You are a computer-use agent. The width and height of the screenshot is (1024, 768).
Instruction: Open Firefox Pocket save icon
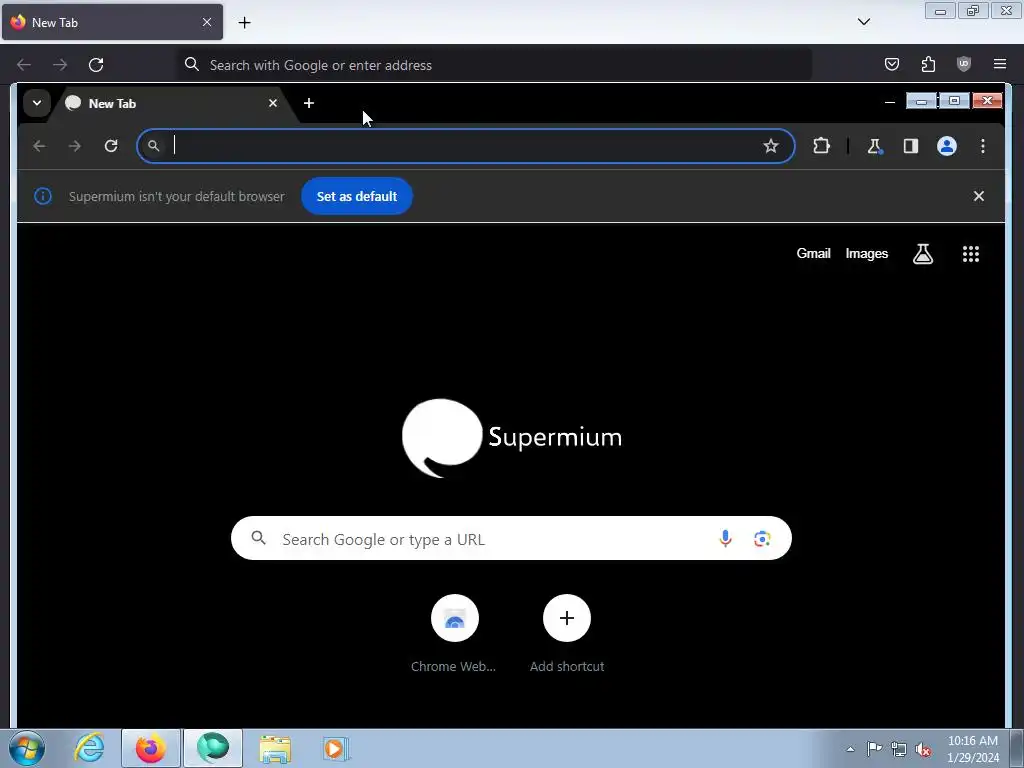pos(891,64)
